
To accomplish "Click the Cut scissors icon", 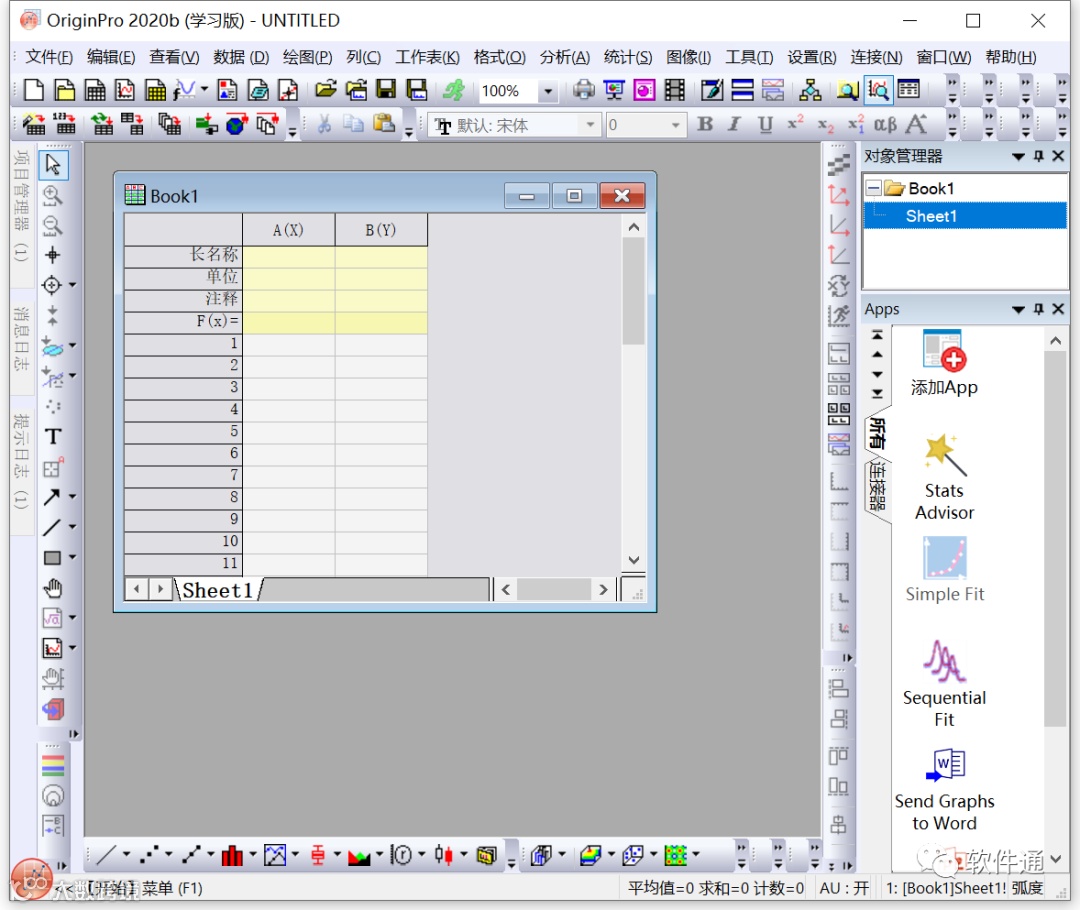I will [x=324, y=125].
